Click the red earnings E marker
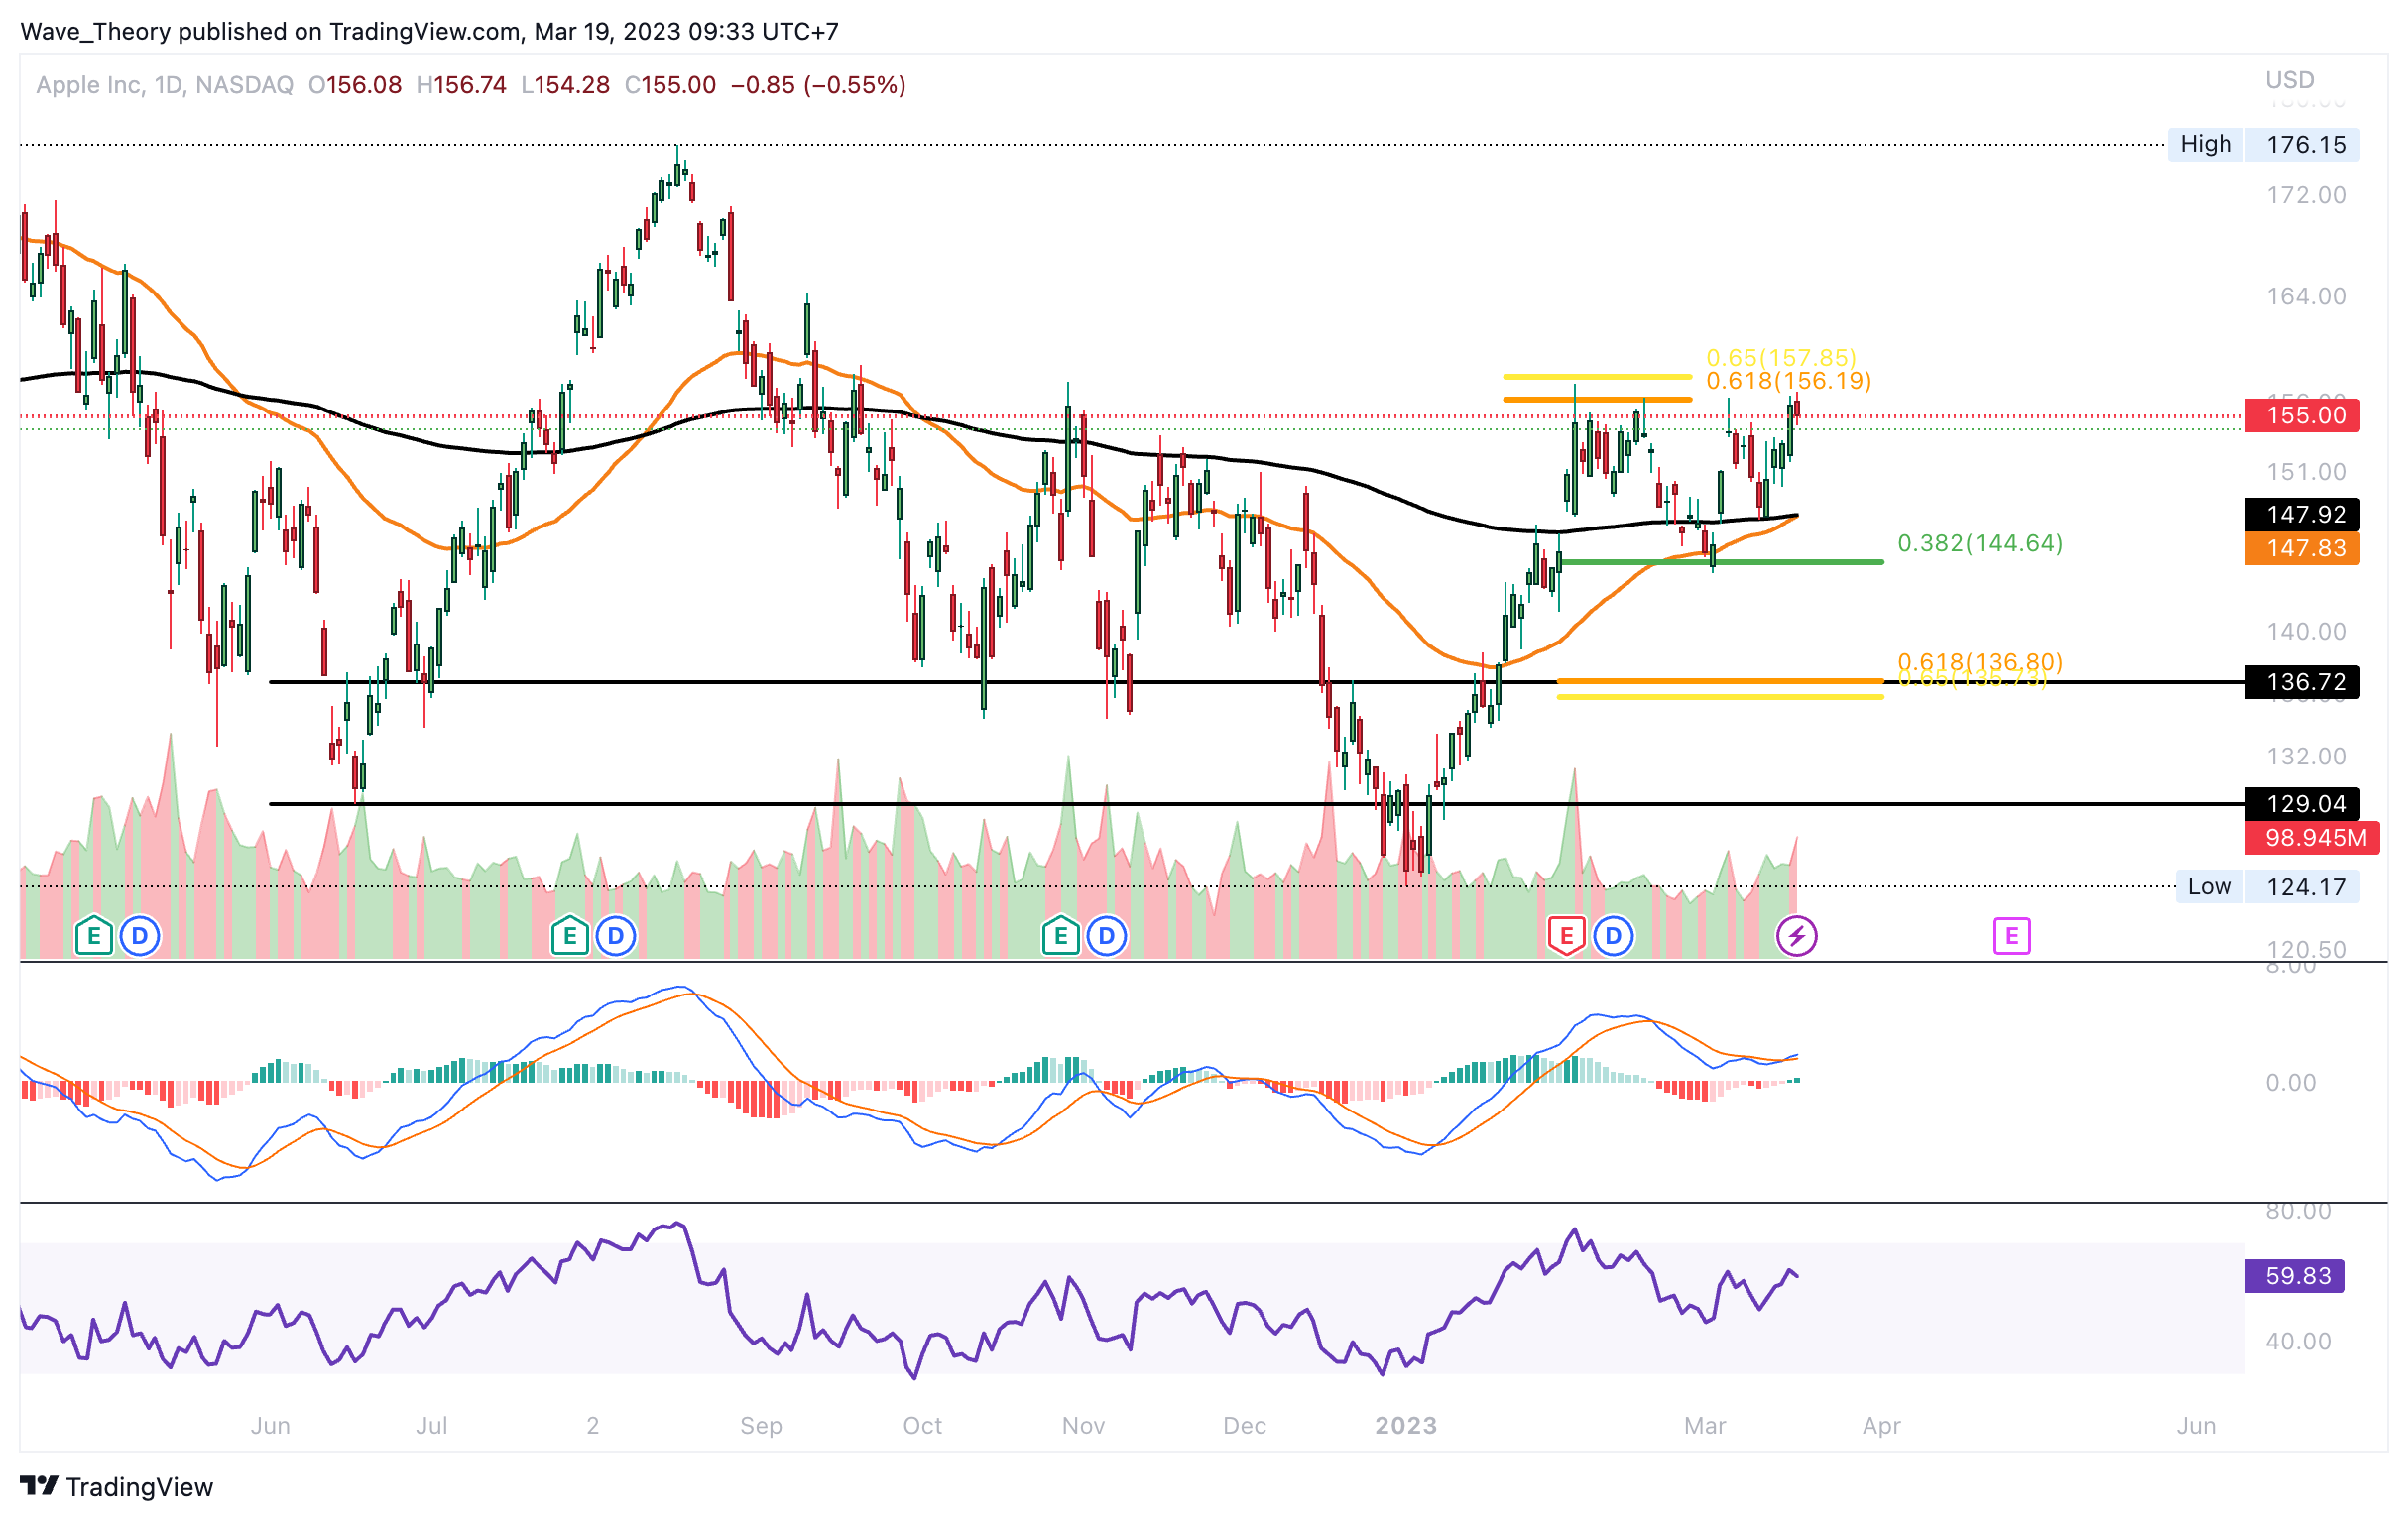This screenshot has width=2408, height=1521. click(x=1566, y=936)
